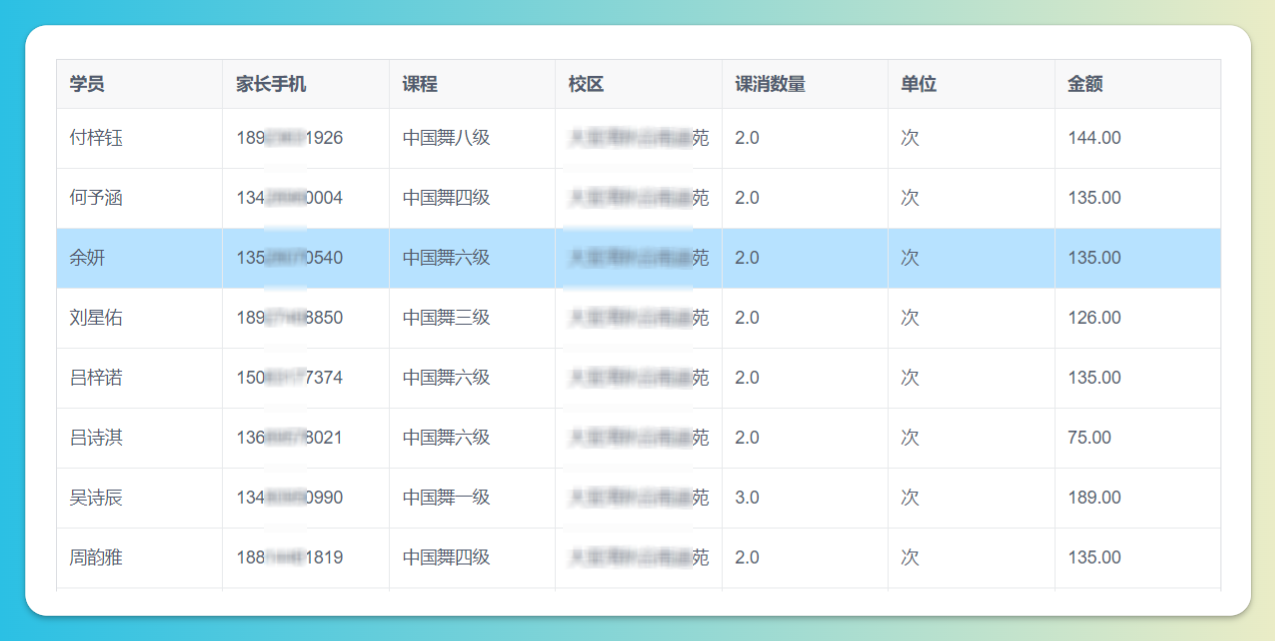This screenshot has height=641, width=1275.
Task: Select student name 刘星佑
Action: point(96,318)
